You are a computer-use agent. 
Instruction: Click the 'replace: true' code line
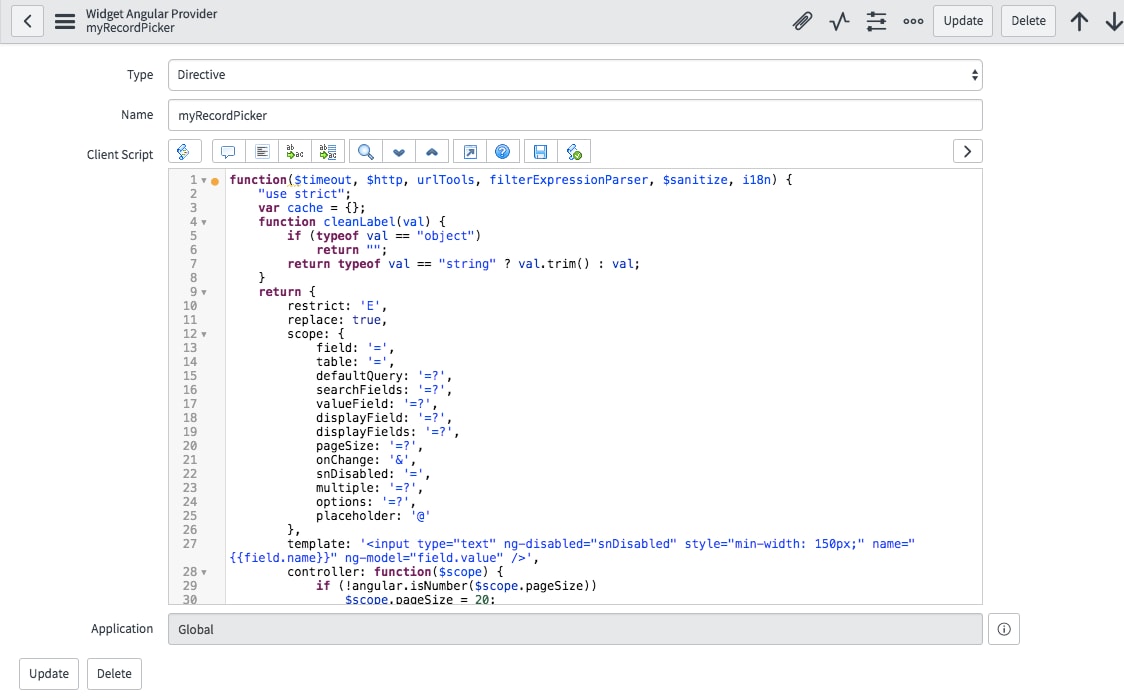[x=337, y=320]
